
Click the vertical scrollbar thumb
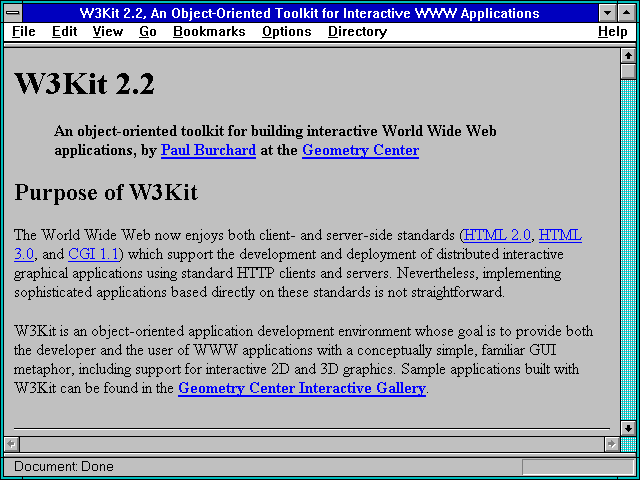tap(628, 71)
